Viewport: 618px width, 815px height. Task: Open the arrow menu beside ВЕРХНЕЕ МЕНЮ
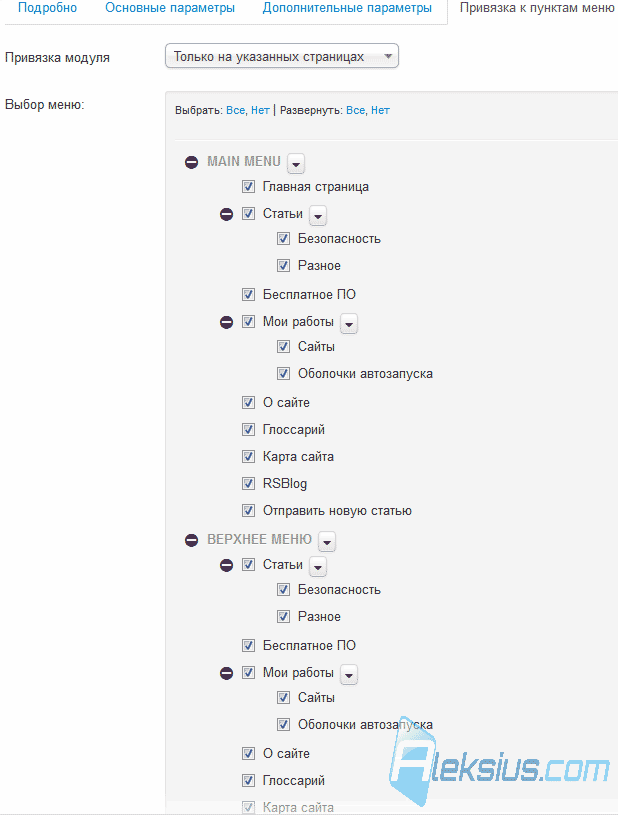[327, 541]
